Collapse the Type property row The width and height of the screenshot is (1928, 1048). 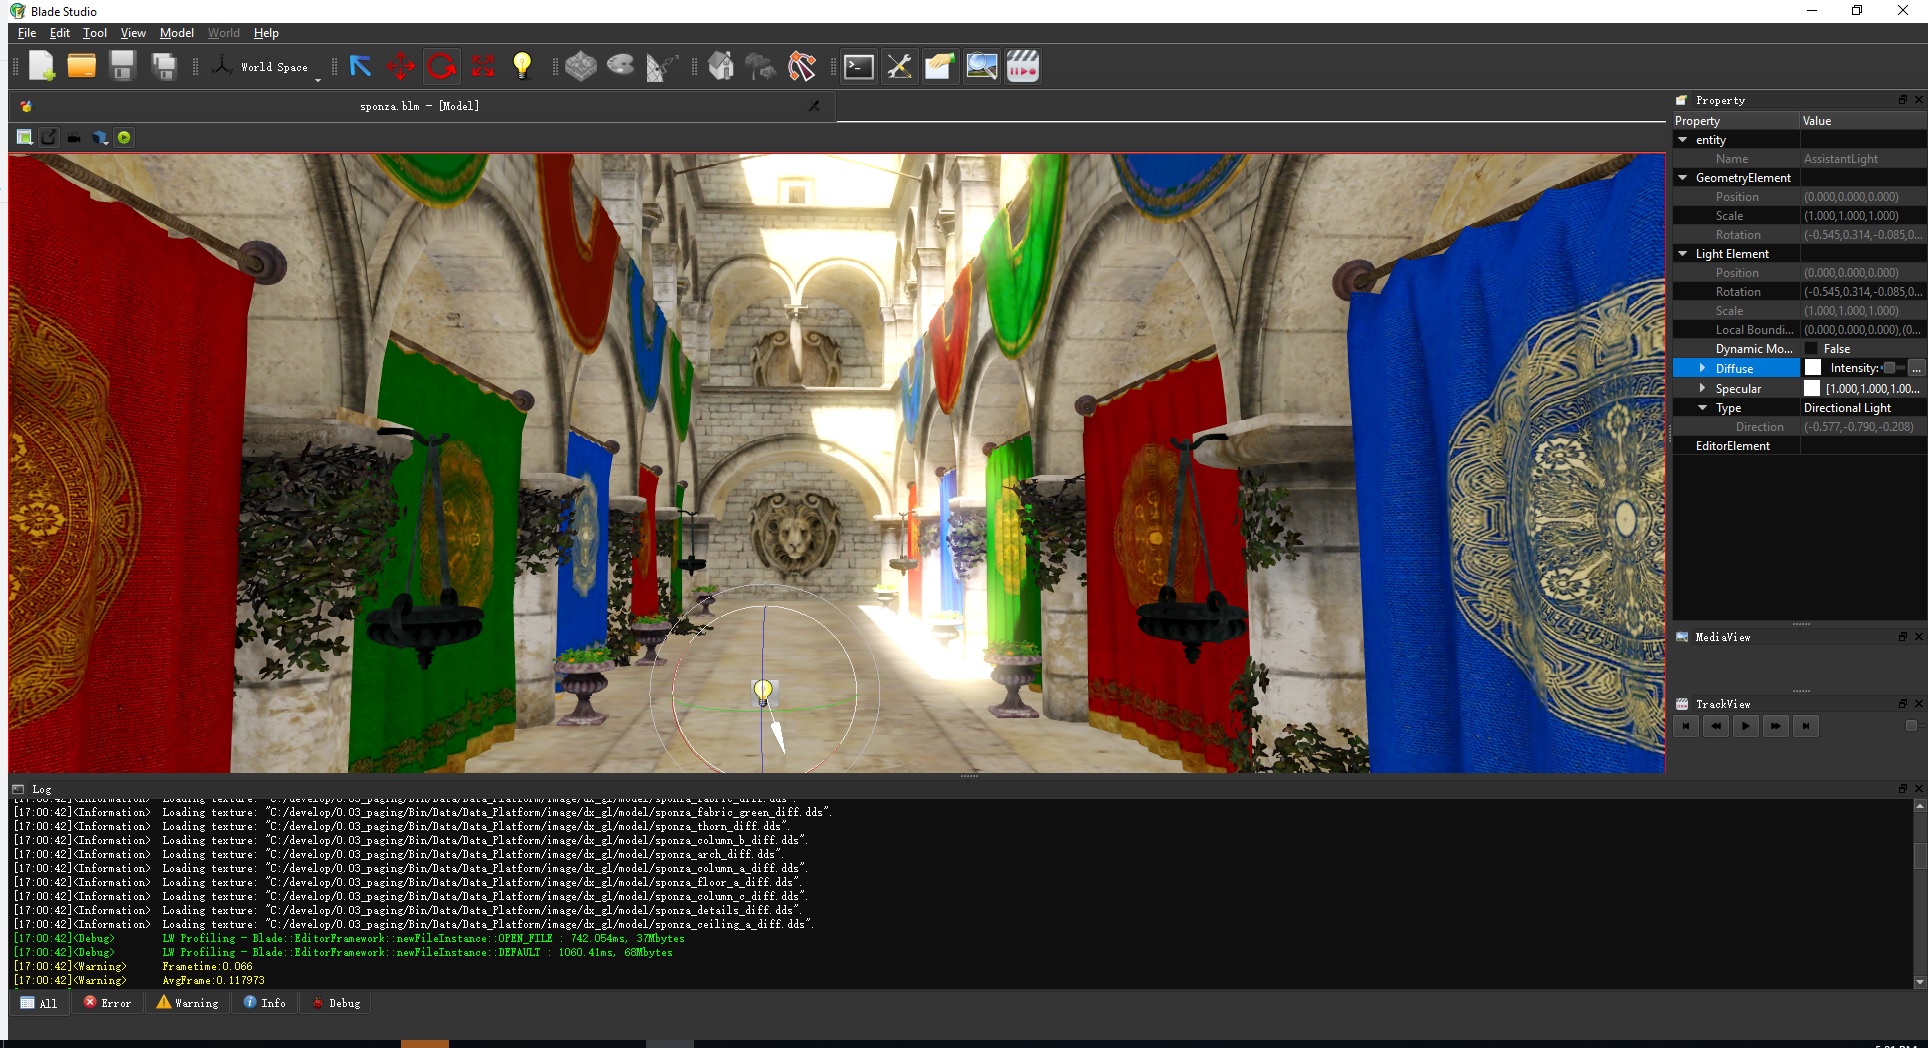tap(1702, 408)
